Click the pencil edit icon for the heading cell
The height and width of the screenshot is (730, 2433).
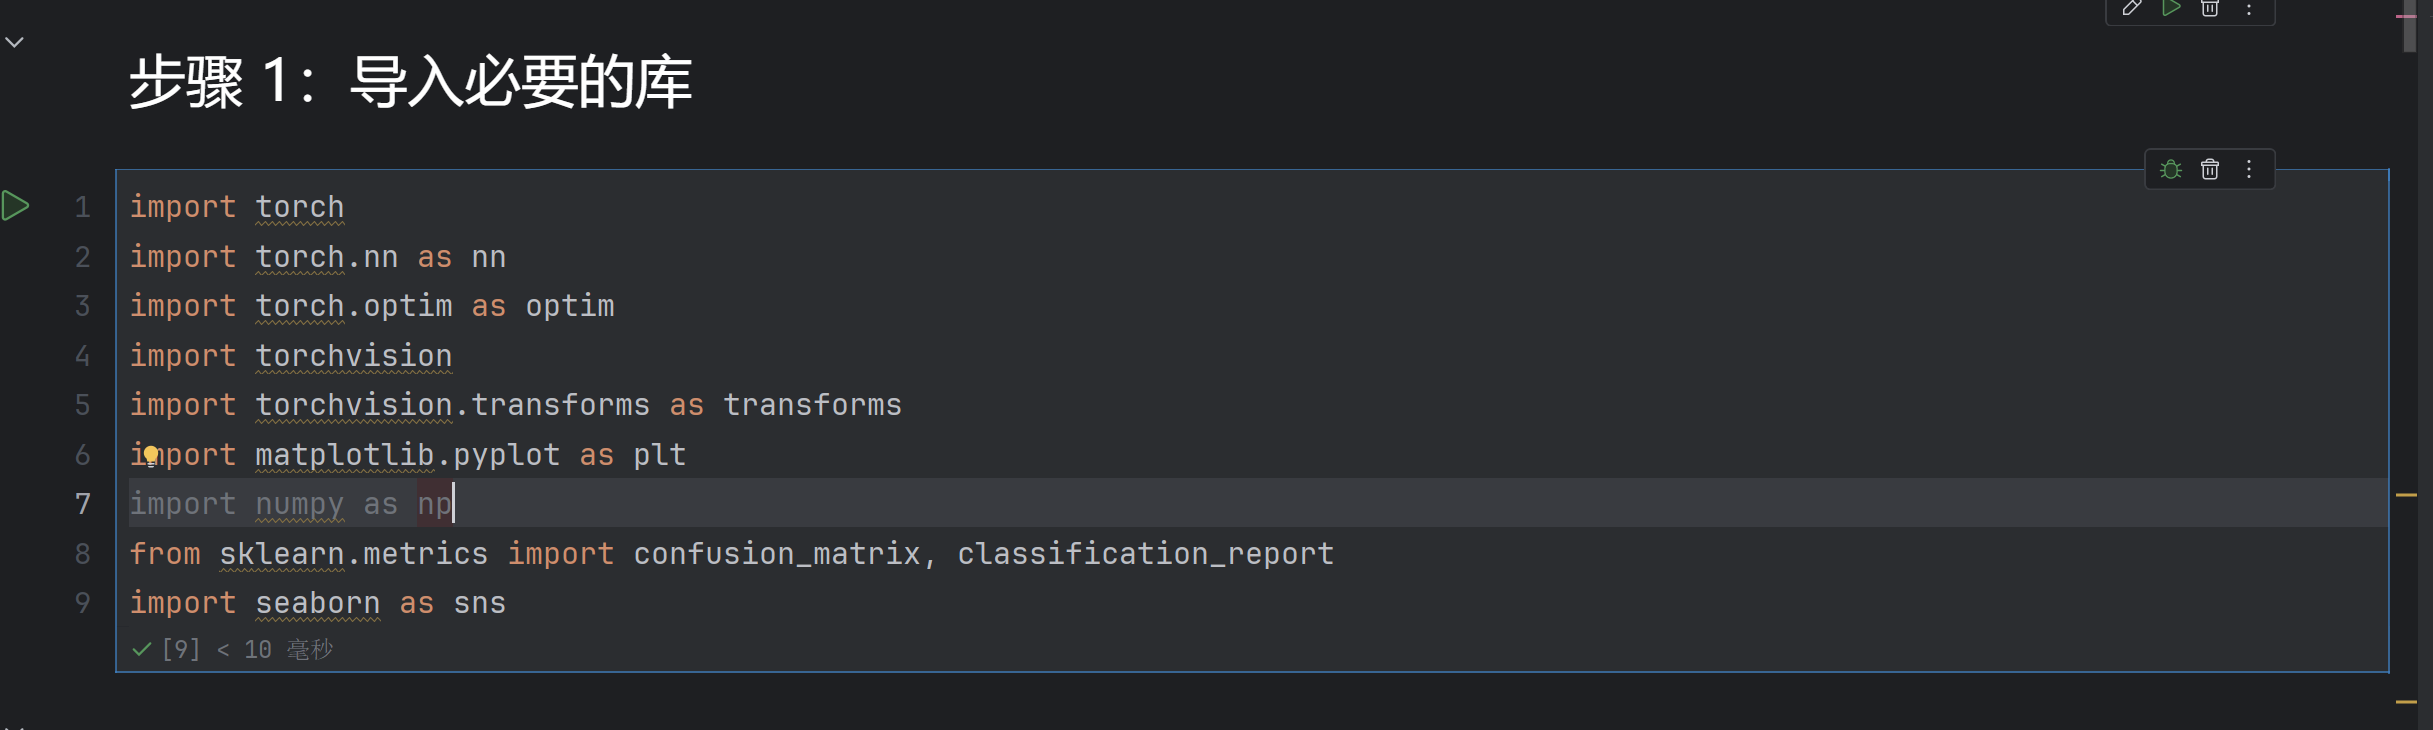point(2131,8)
